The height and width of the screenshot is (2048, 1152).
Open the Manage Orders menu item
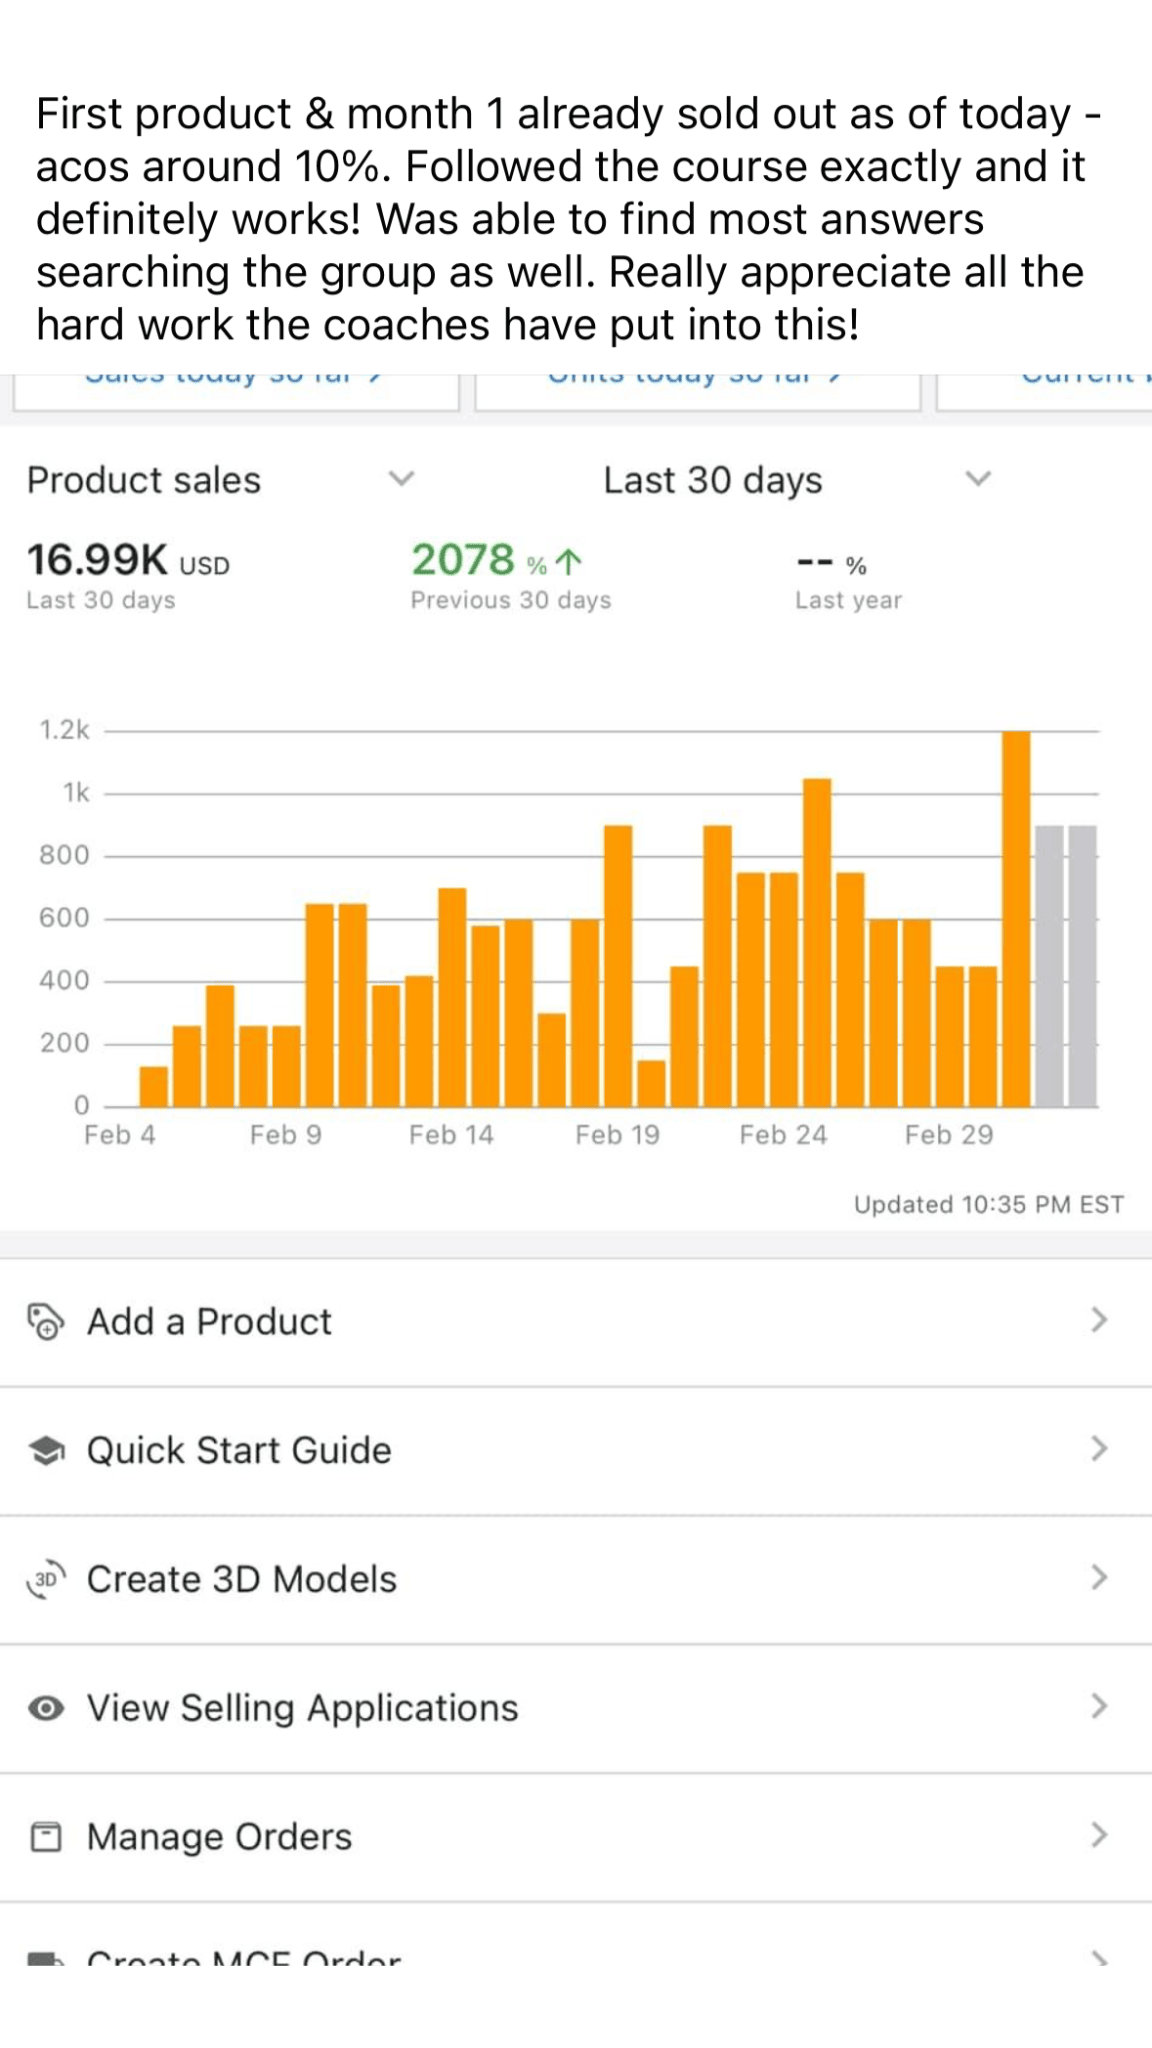pyautogui.click(x=219, y=1837)
